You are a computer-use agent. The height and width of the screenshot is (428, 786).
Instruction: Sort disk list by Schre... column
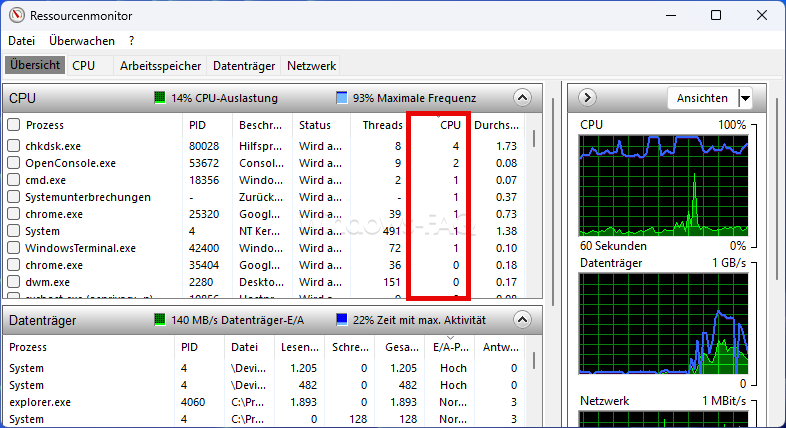pyautogui.click(x=350, y=347)
